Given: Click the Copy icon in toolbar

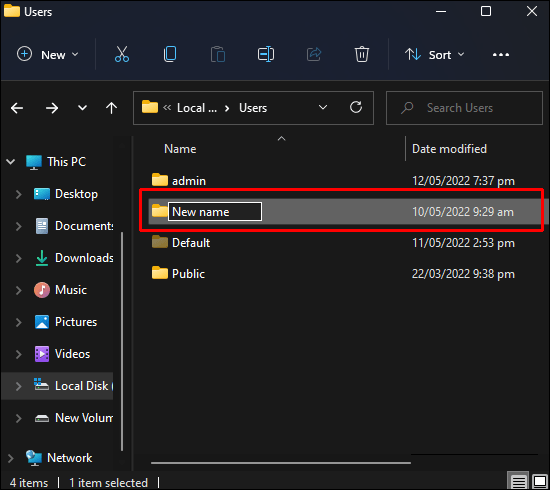Looking at the screenshot, I should (x=170, y=54).
